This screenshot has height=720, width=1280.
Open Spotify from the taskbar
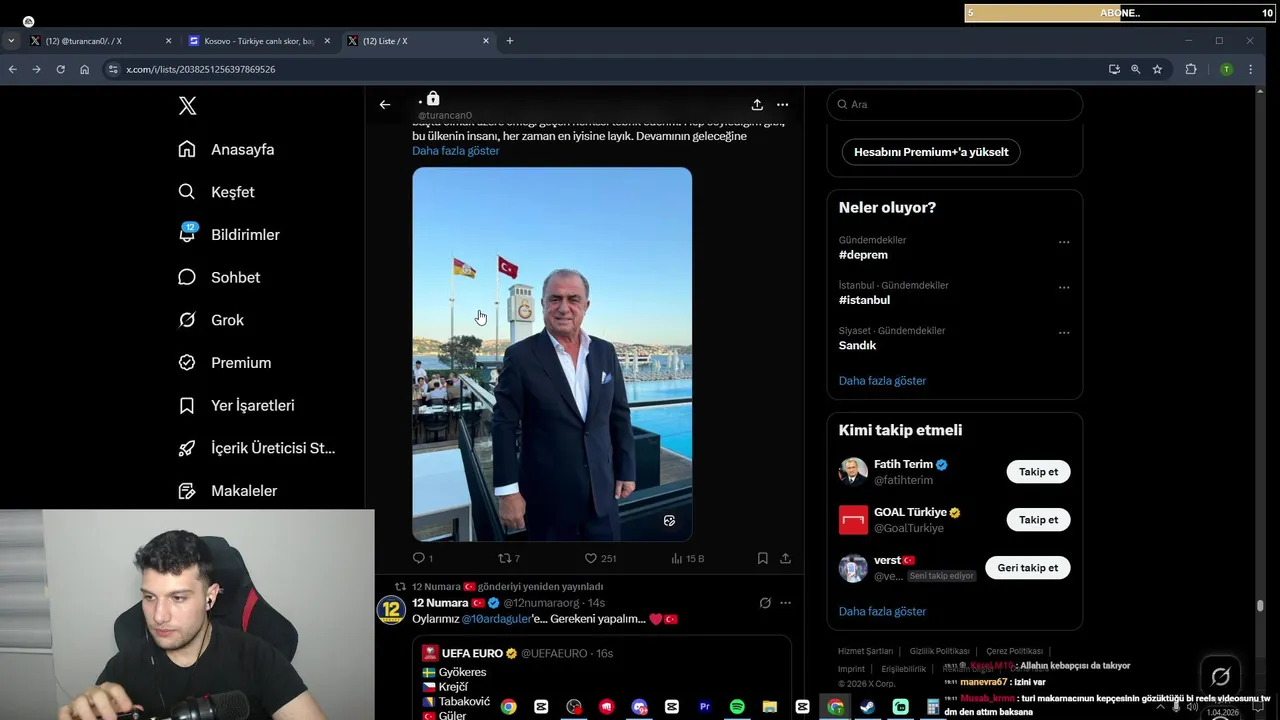point(737,707)
